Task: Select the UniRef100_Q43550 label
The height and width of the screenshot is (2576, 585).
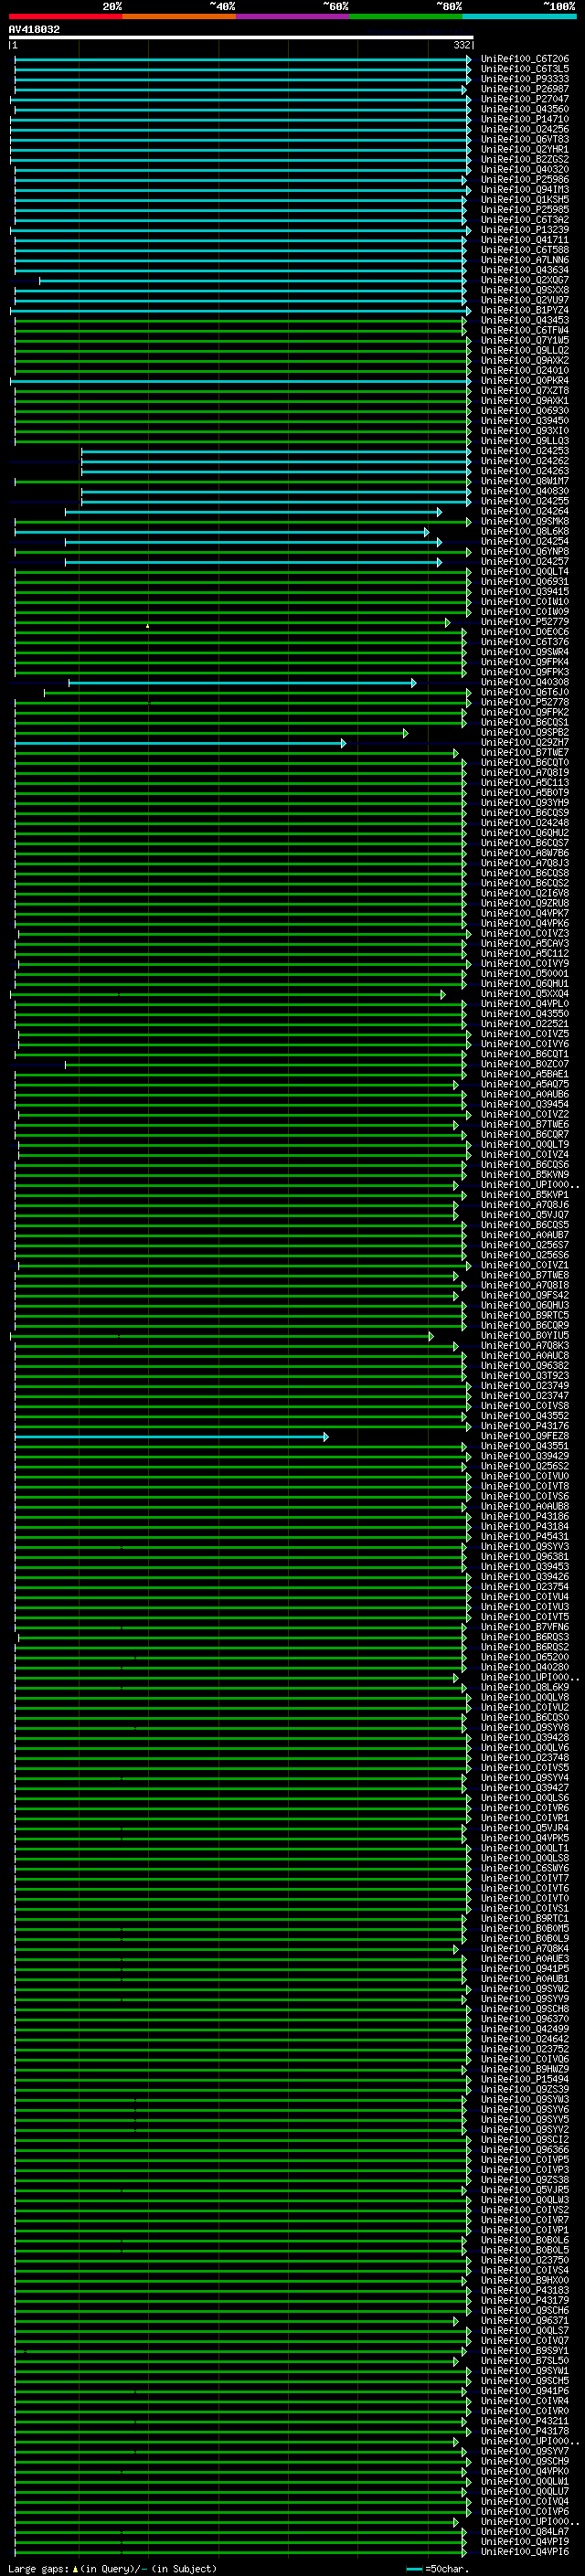Action: (525, 1015)
